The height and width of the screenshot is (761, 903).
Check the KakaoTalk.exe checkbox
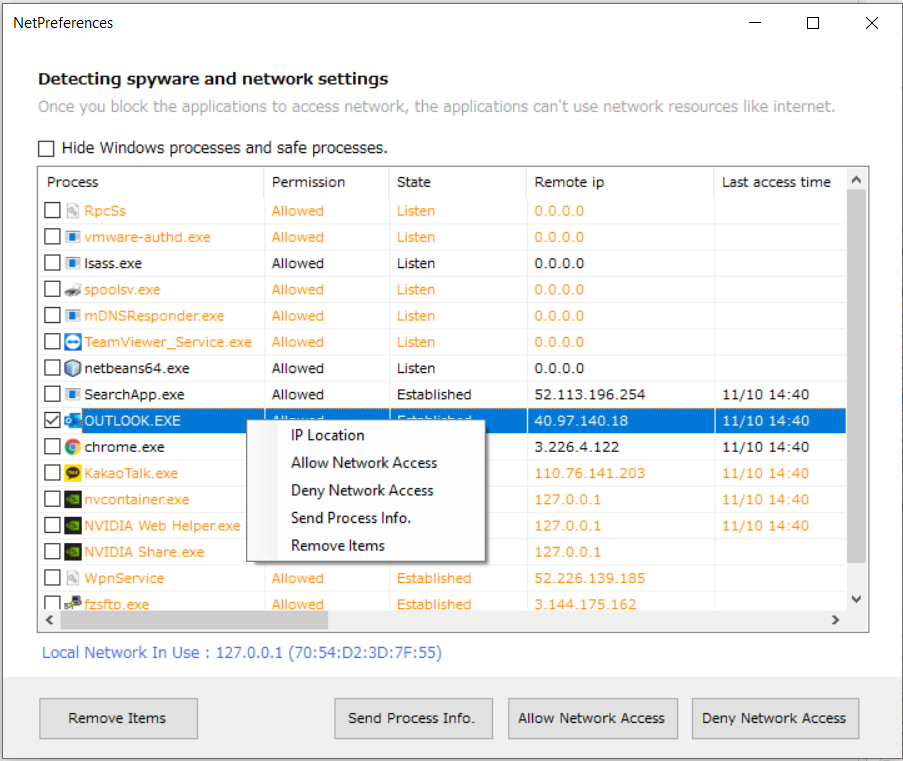click(52, 473)
